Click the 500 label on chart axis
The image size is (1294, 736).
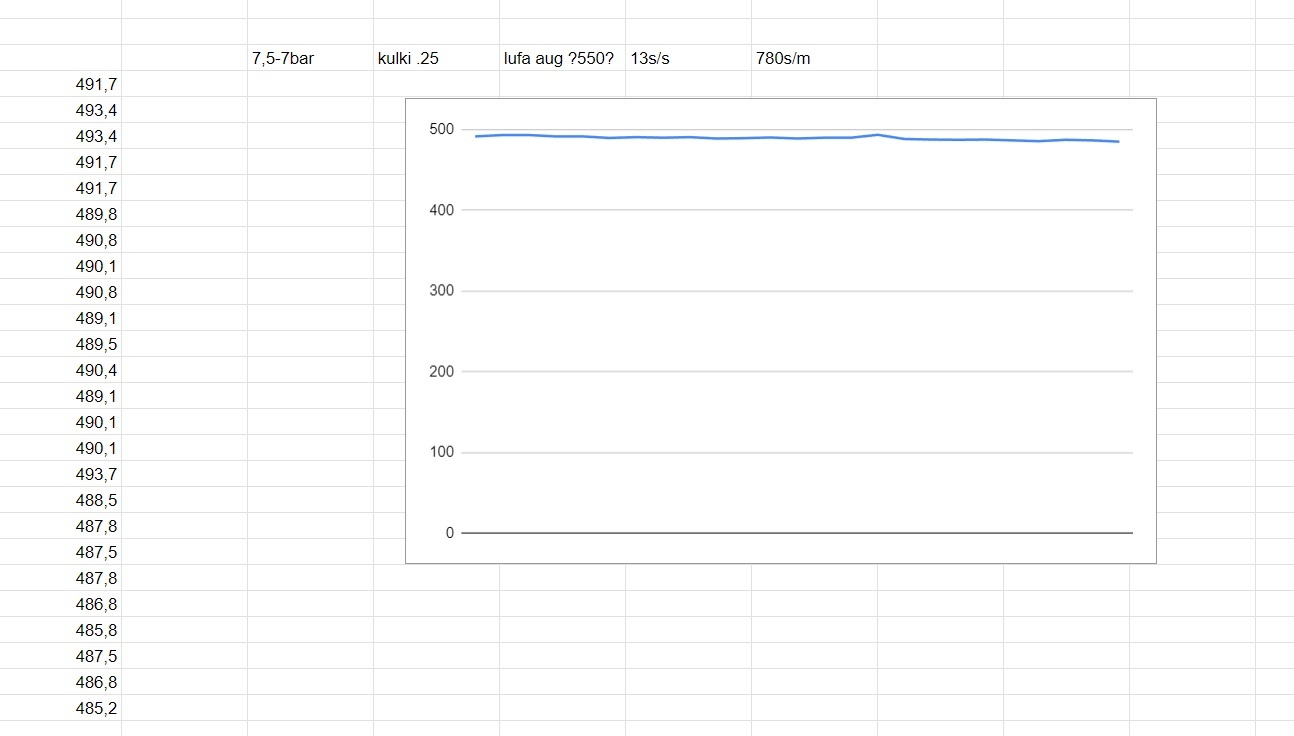441,130
